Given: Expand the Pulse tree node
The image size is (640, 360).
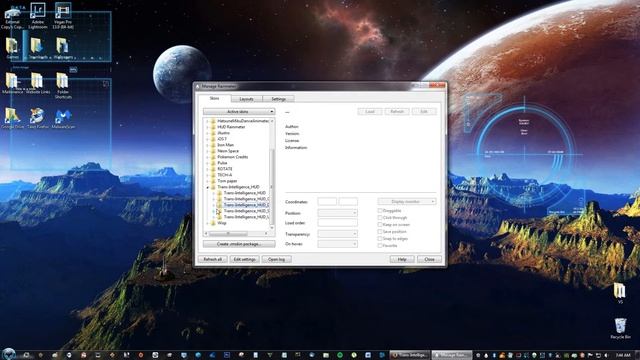Looking at the screenshot, I should [207, 163].
